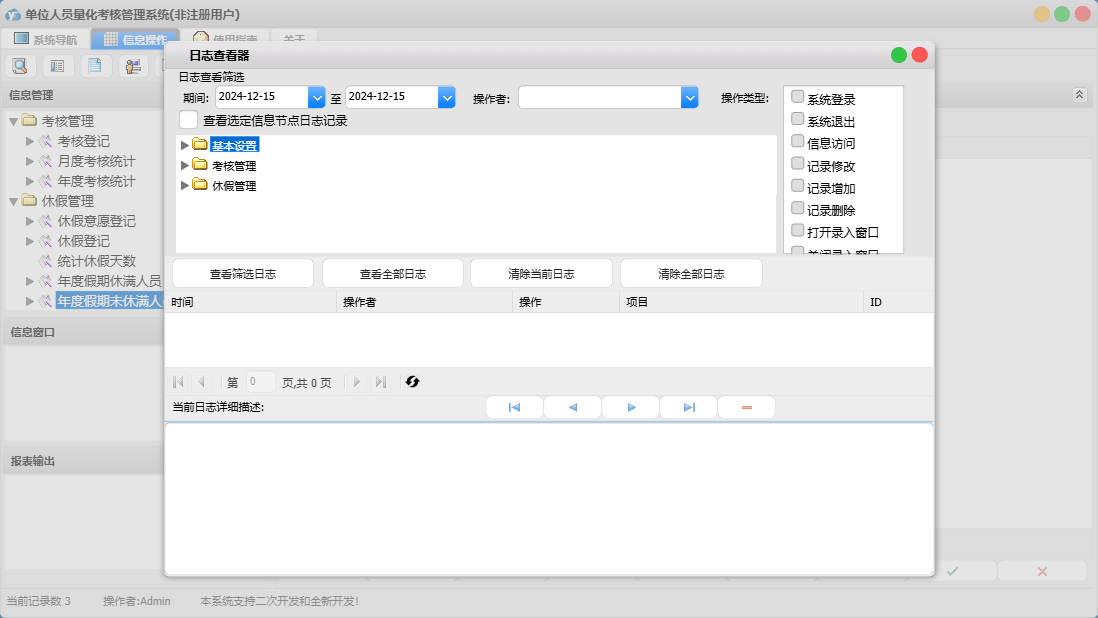The height and width of the screenshot is (618, 1098).
Task: Toggle 查看选定信息节点日志记录 checkbox
Action: 188,120
